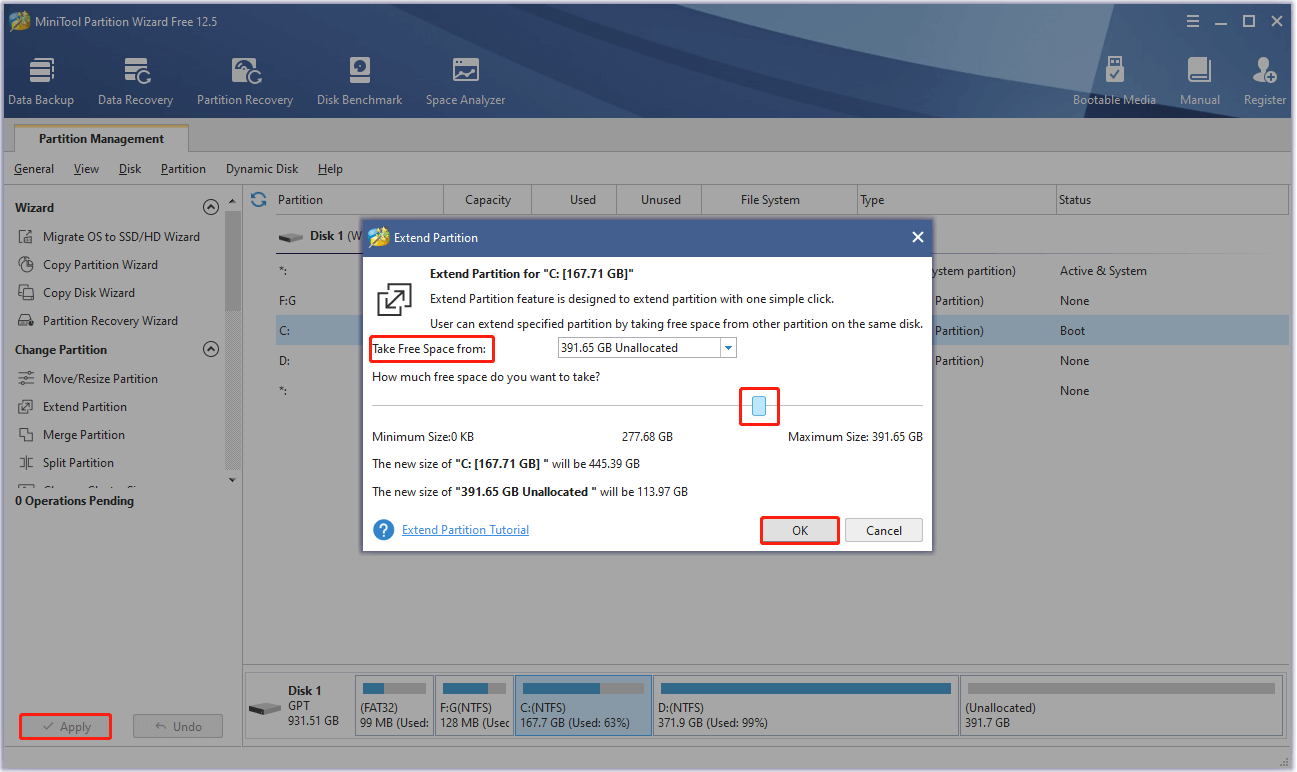Select the F:G(NTFS) 128 MB partition block

474,706
